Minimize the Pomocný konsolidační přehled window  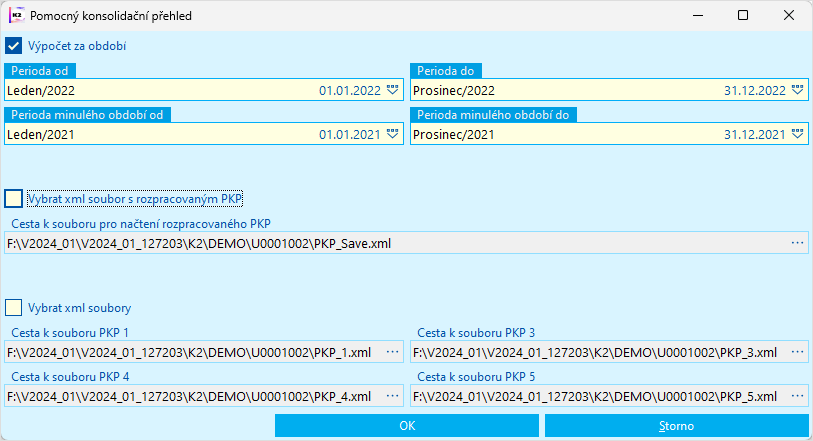(698, 16)
